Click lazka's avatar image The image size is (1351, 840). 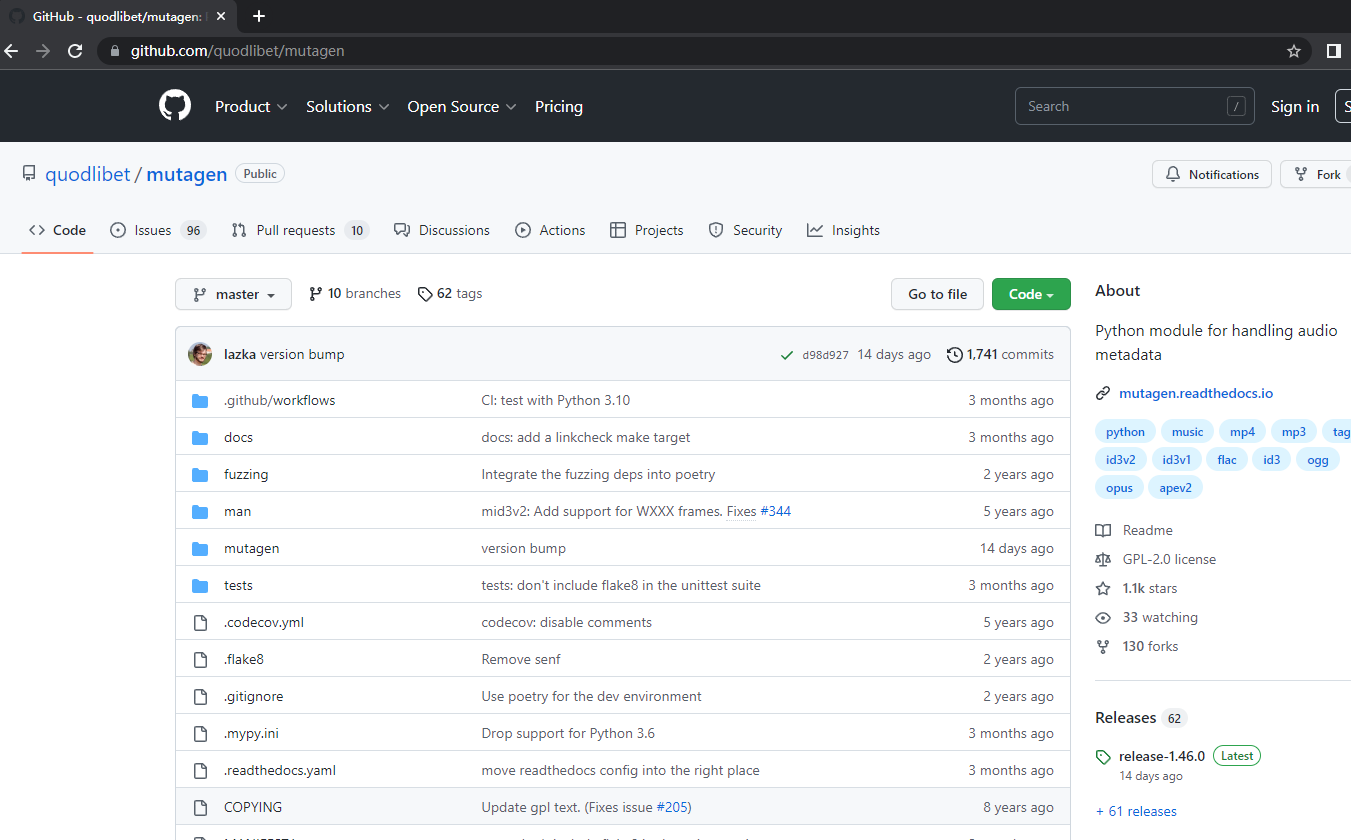tap(200, 354)
